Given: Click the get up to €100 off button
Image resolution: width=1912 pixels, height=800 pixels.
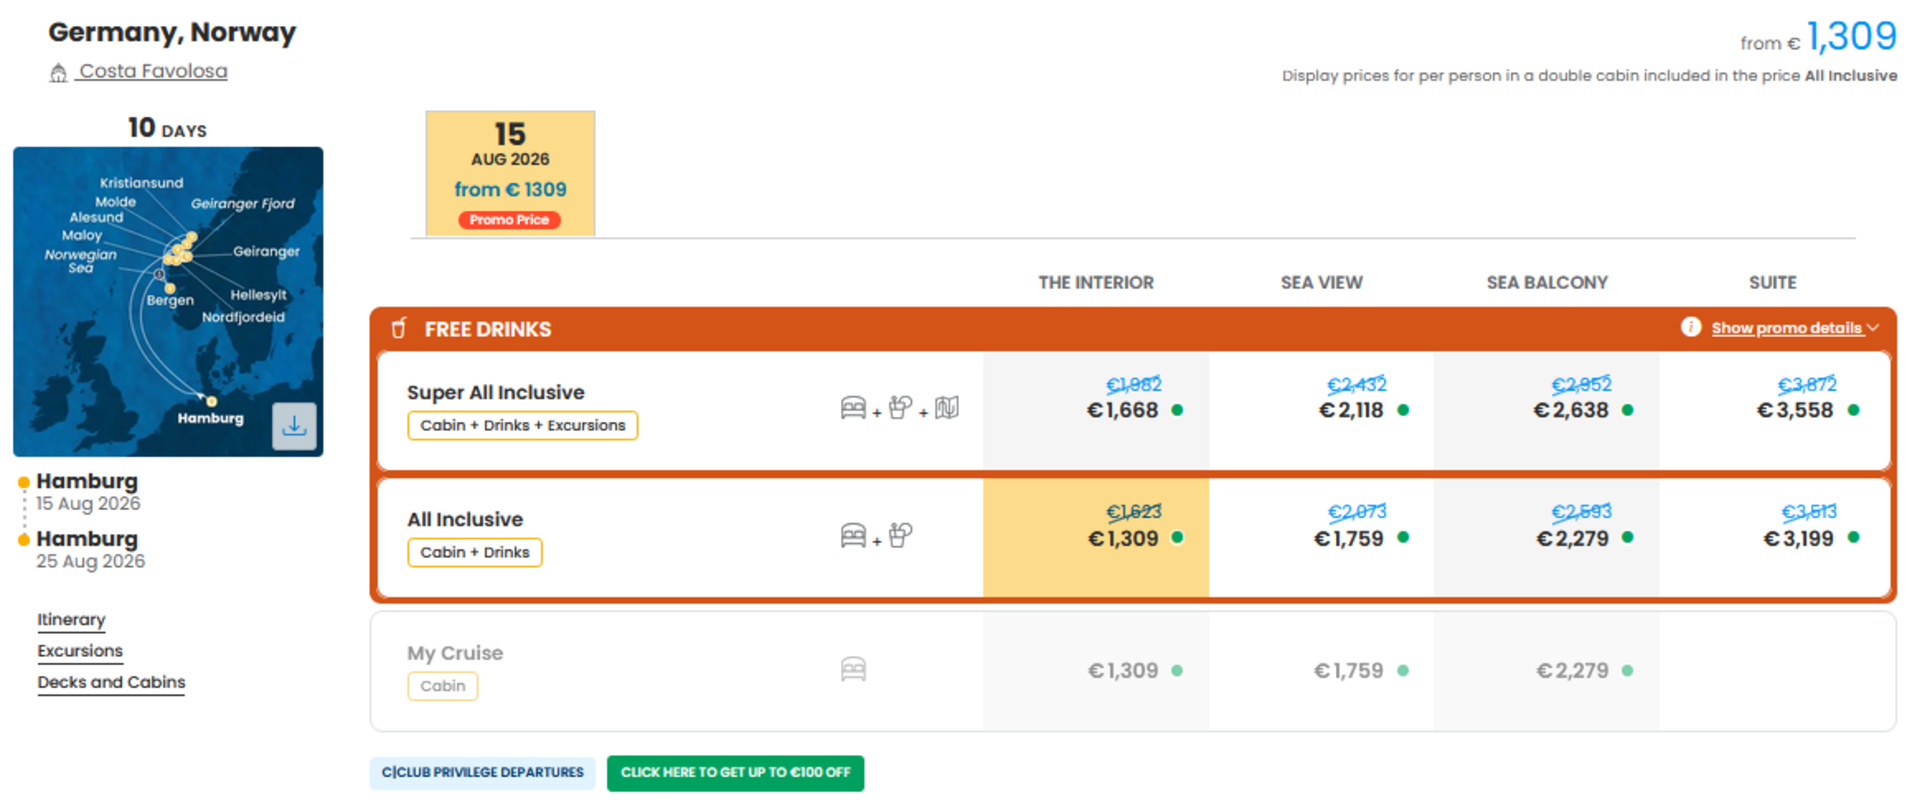Looking at the screenshot, I should 735,772.
